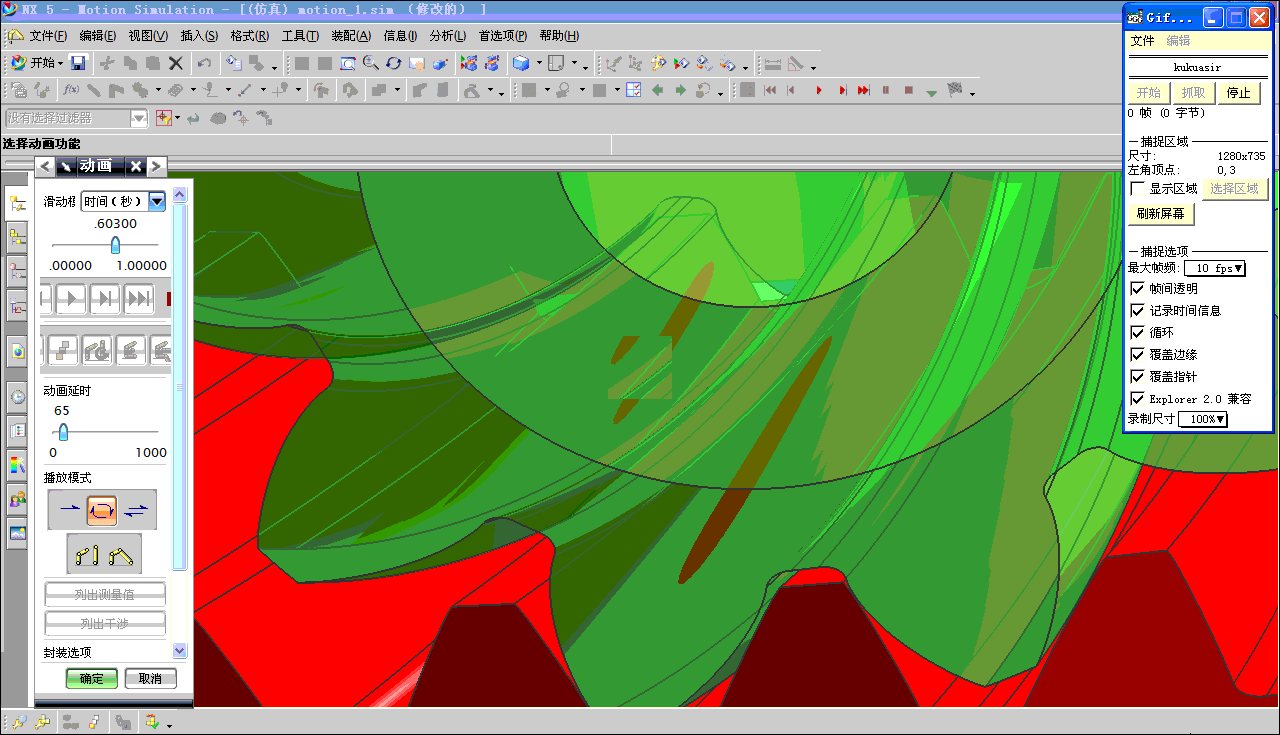Toggle the 覆盖边缘 checkbox
Image resolution: width=1280 pixels, height=735 pixels.
[x=1137, y=354]
